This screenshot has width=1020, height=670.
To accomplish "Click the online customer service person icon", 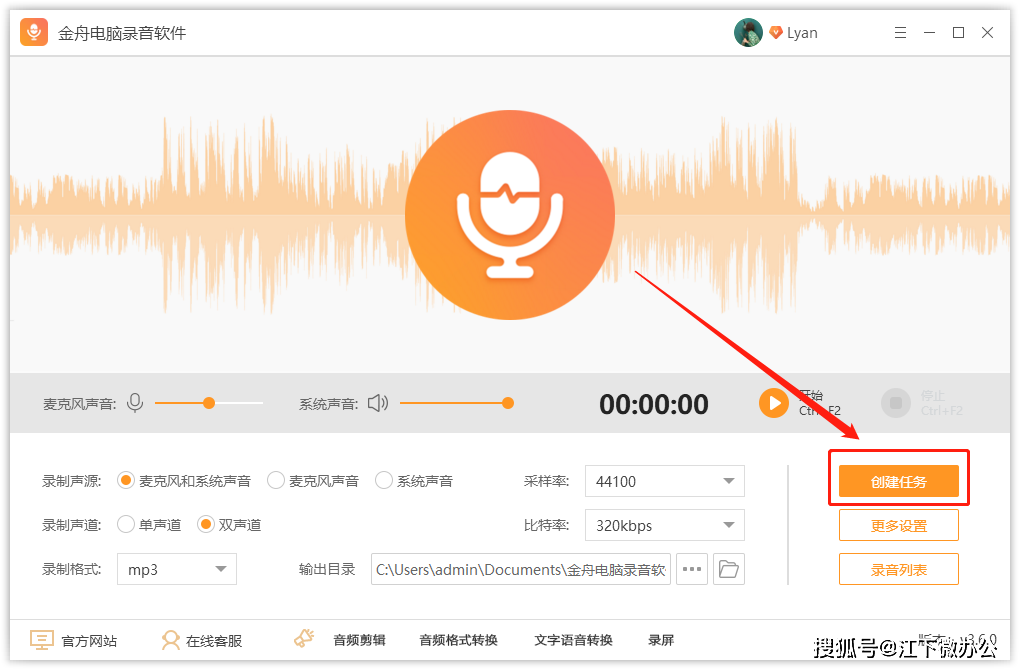I will [x=170, y=640].
